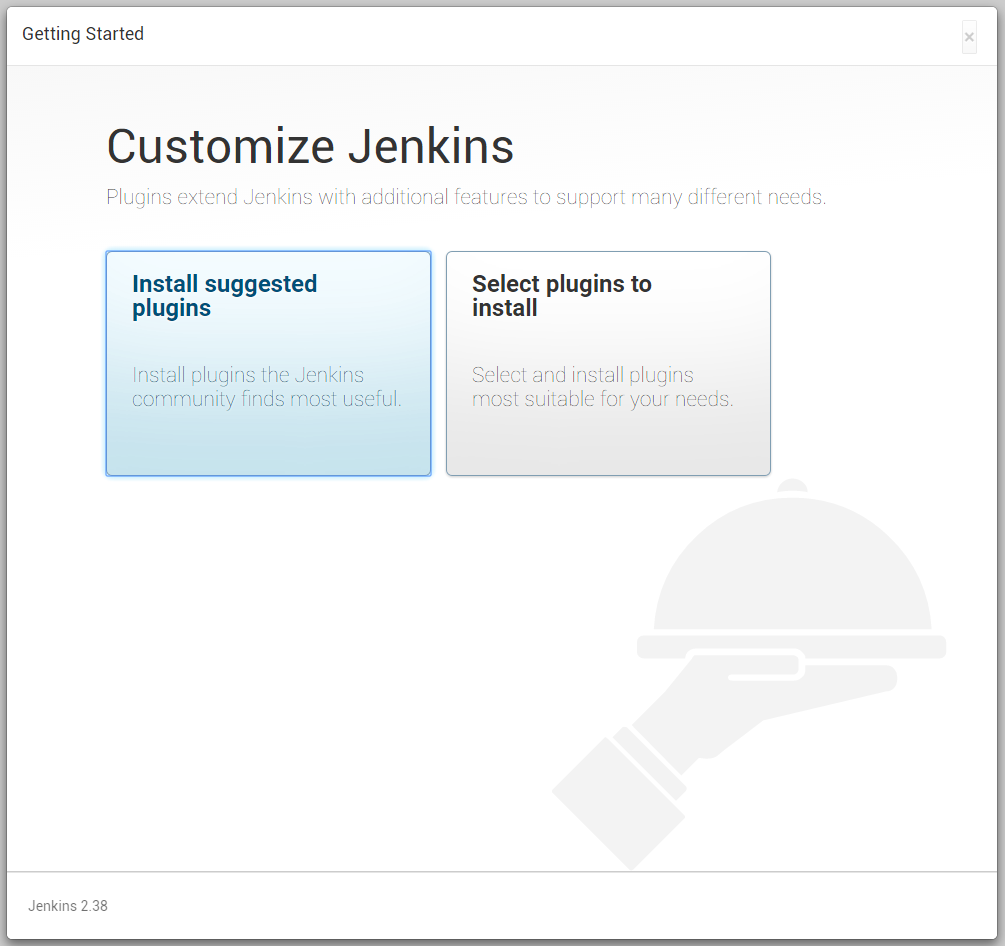Screen dimensions: 1005x946
Task: Click 'Install plugins the Jenkins community' description
Action: point(267,386)
